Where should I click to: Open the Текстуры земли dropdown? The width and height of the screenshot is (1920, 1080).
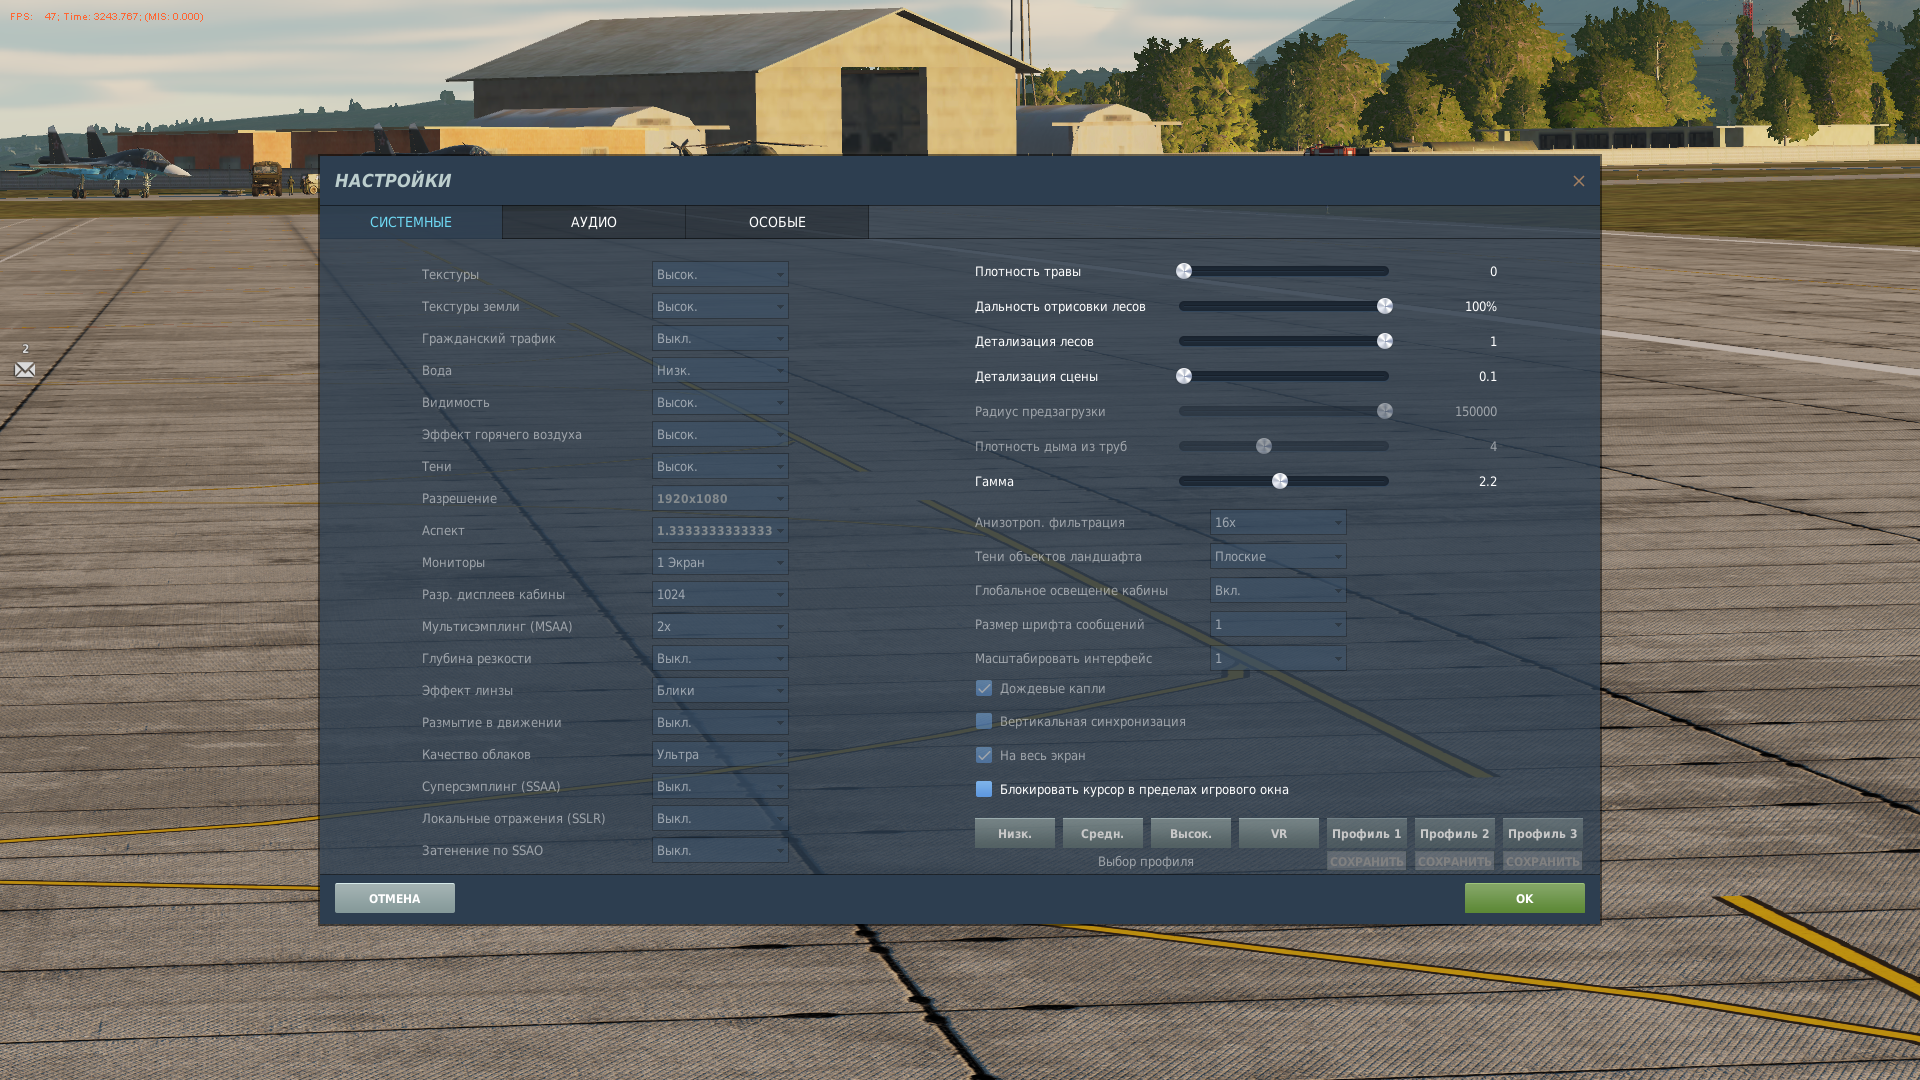point(720,306)
